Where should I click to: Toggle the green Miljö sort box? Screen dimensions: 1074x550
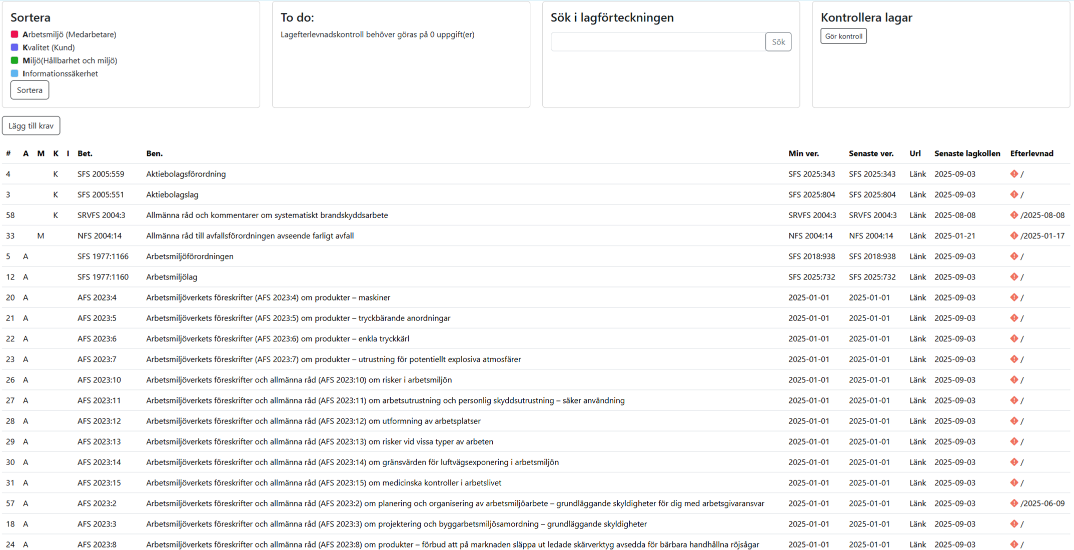point(14,60)
